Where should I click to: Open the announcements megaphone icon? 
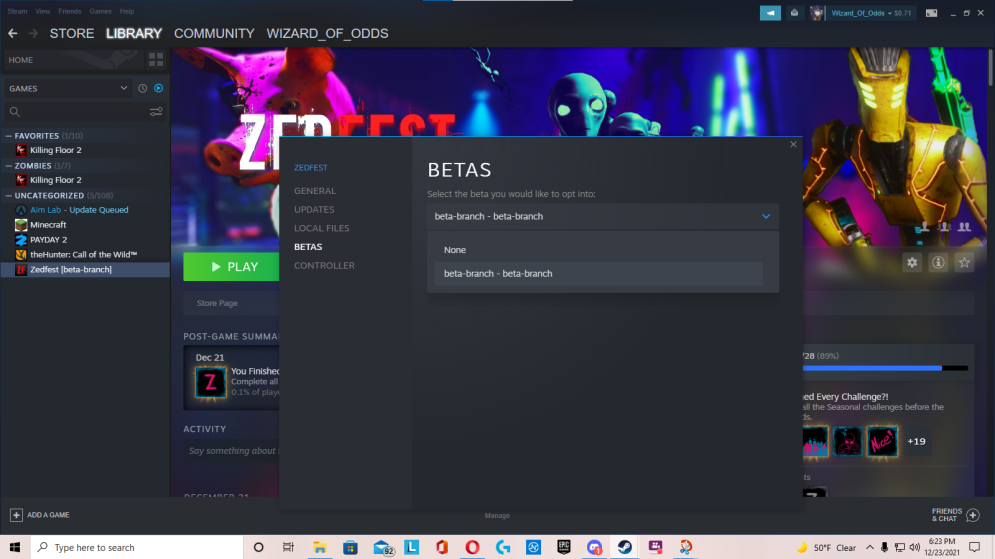770,13
